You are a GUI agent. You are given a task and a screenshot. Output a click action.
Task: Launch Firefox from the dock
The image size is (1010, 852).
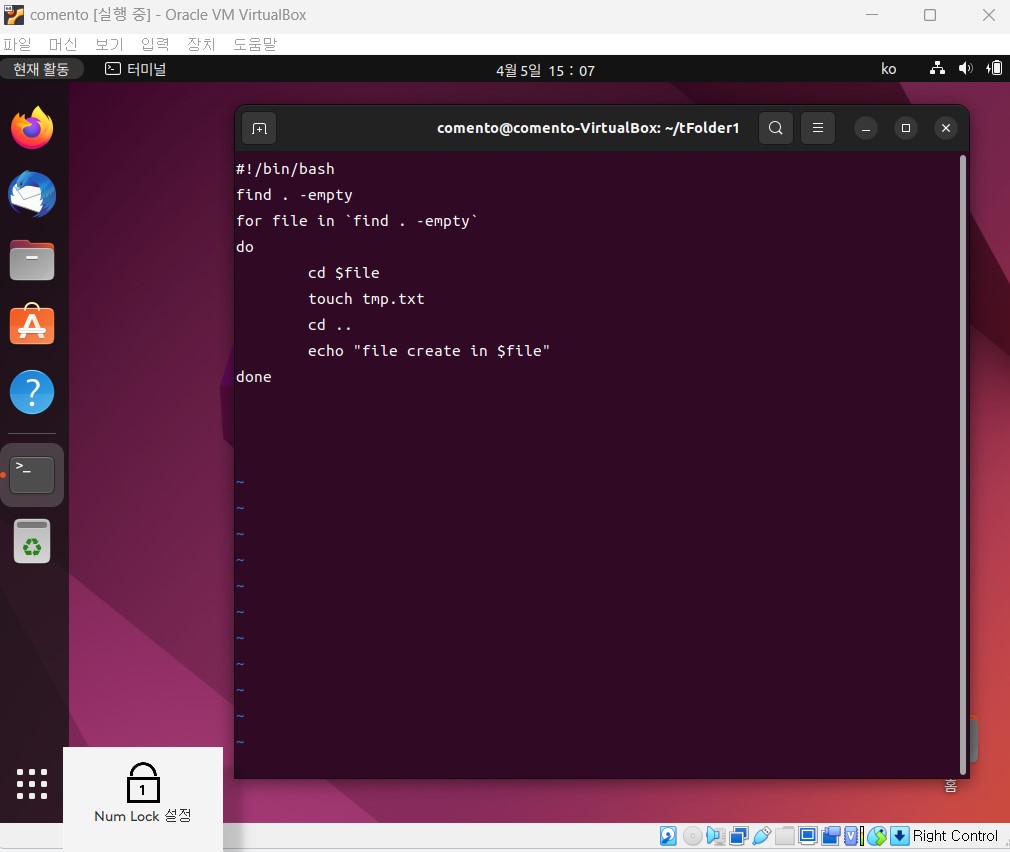tap(32, 128)
